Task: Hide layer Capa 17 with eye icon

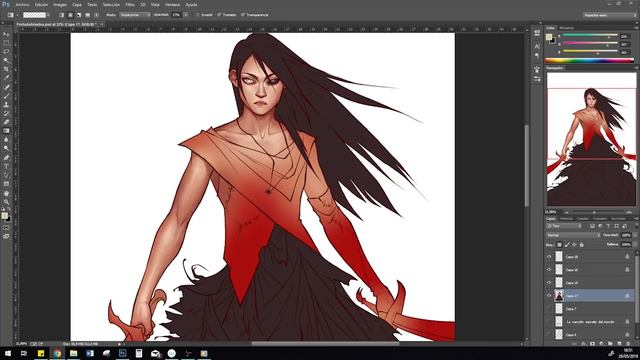Action: click(549, 296)
